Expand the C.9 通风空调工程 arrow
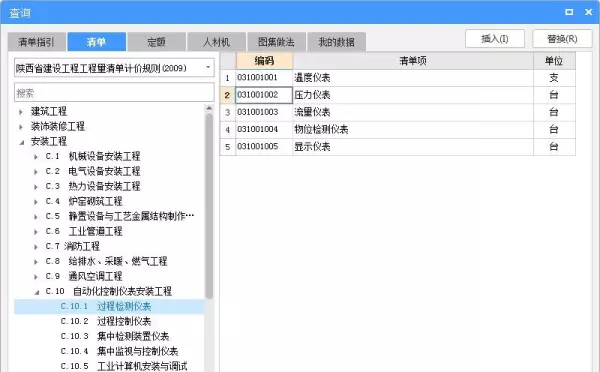The width and height of the screenshot is (600, 372). (36, 277)
